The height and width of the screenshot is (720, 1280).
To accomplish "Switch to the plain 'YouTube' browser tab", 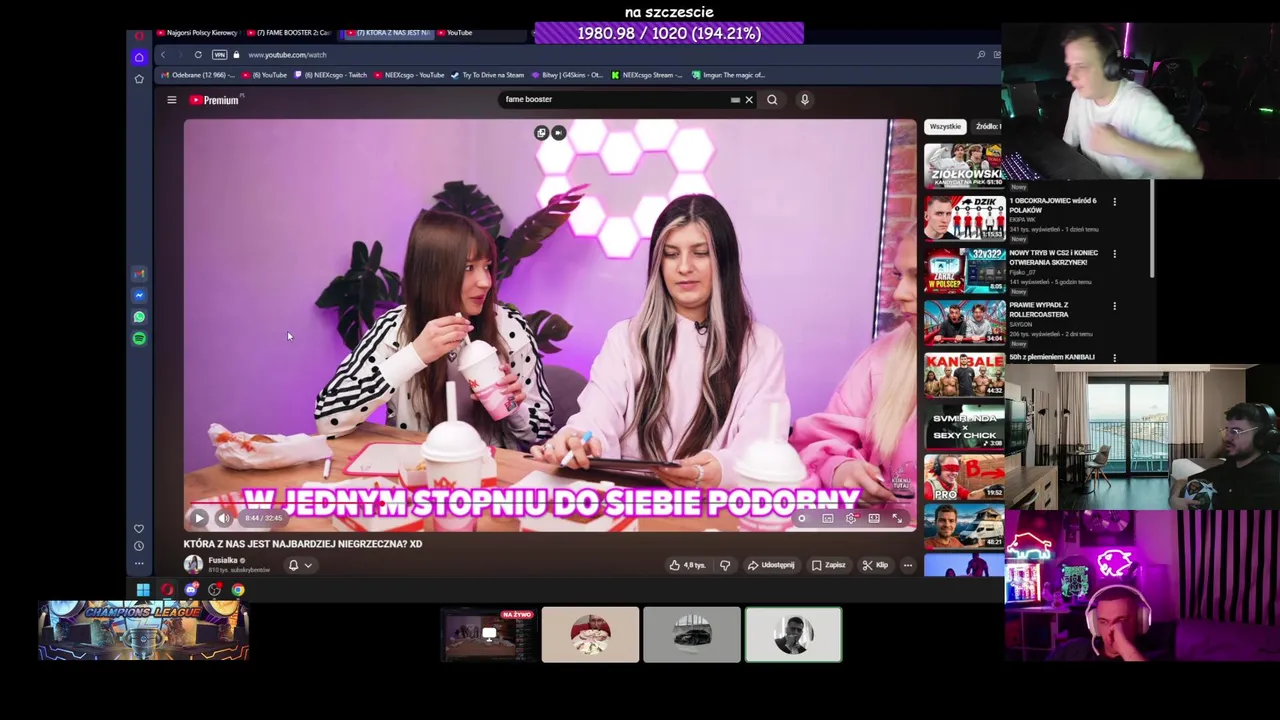I will (453, 33).
